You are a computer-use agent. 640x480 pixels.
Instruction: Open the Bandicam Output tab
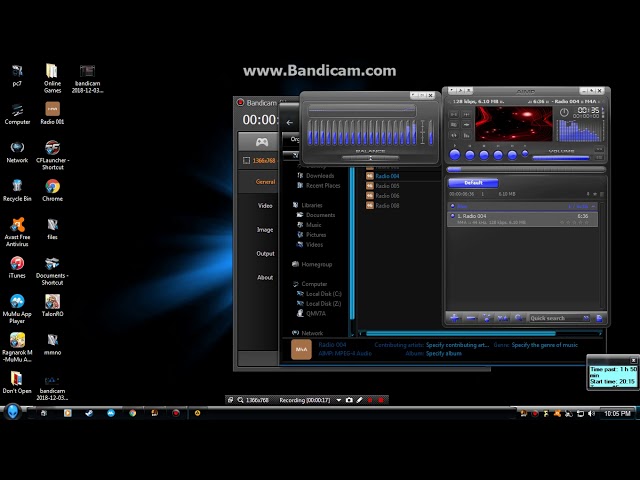(265, 253)
